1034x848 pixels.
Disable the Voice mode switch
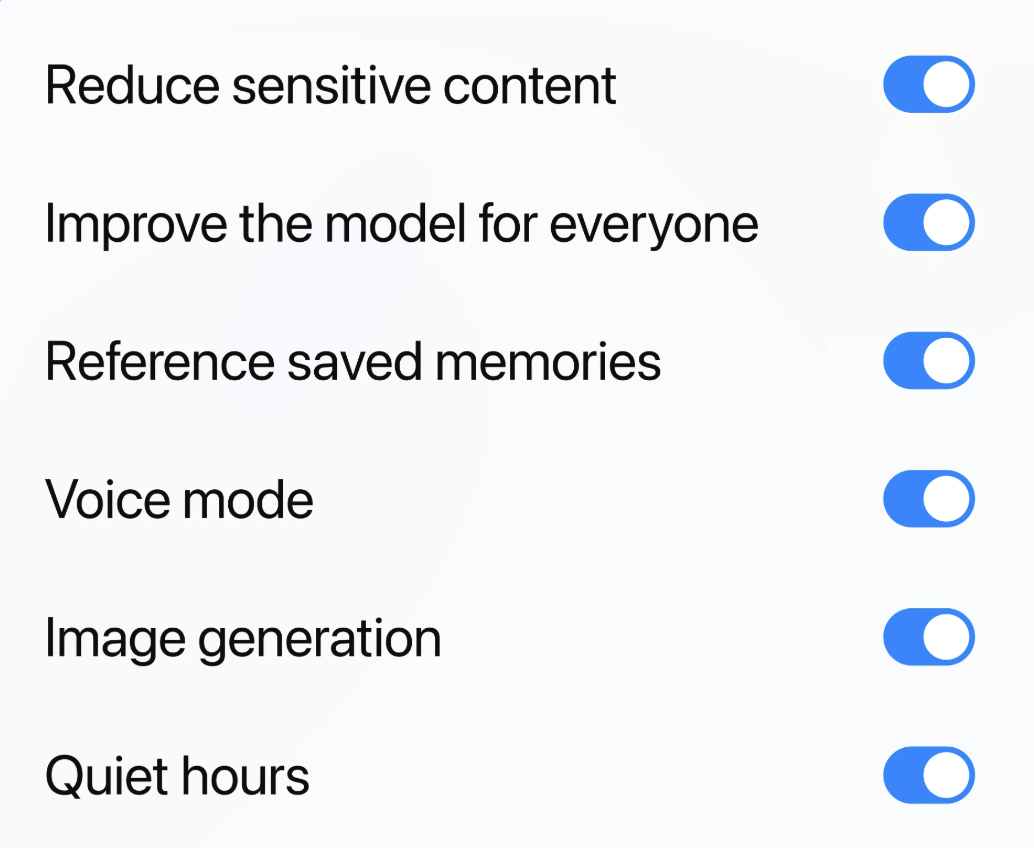pyautogui.click(x=928, y=499)
